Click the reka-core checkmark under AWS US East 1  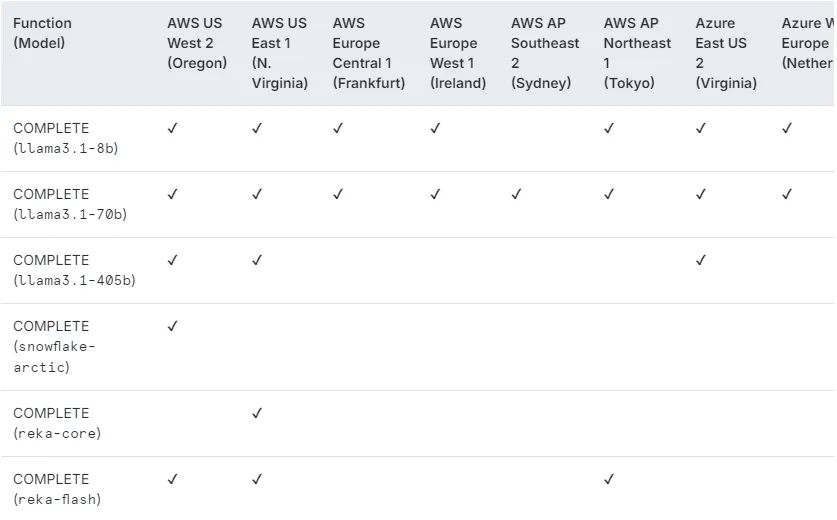coord(257,413)
